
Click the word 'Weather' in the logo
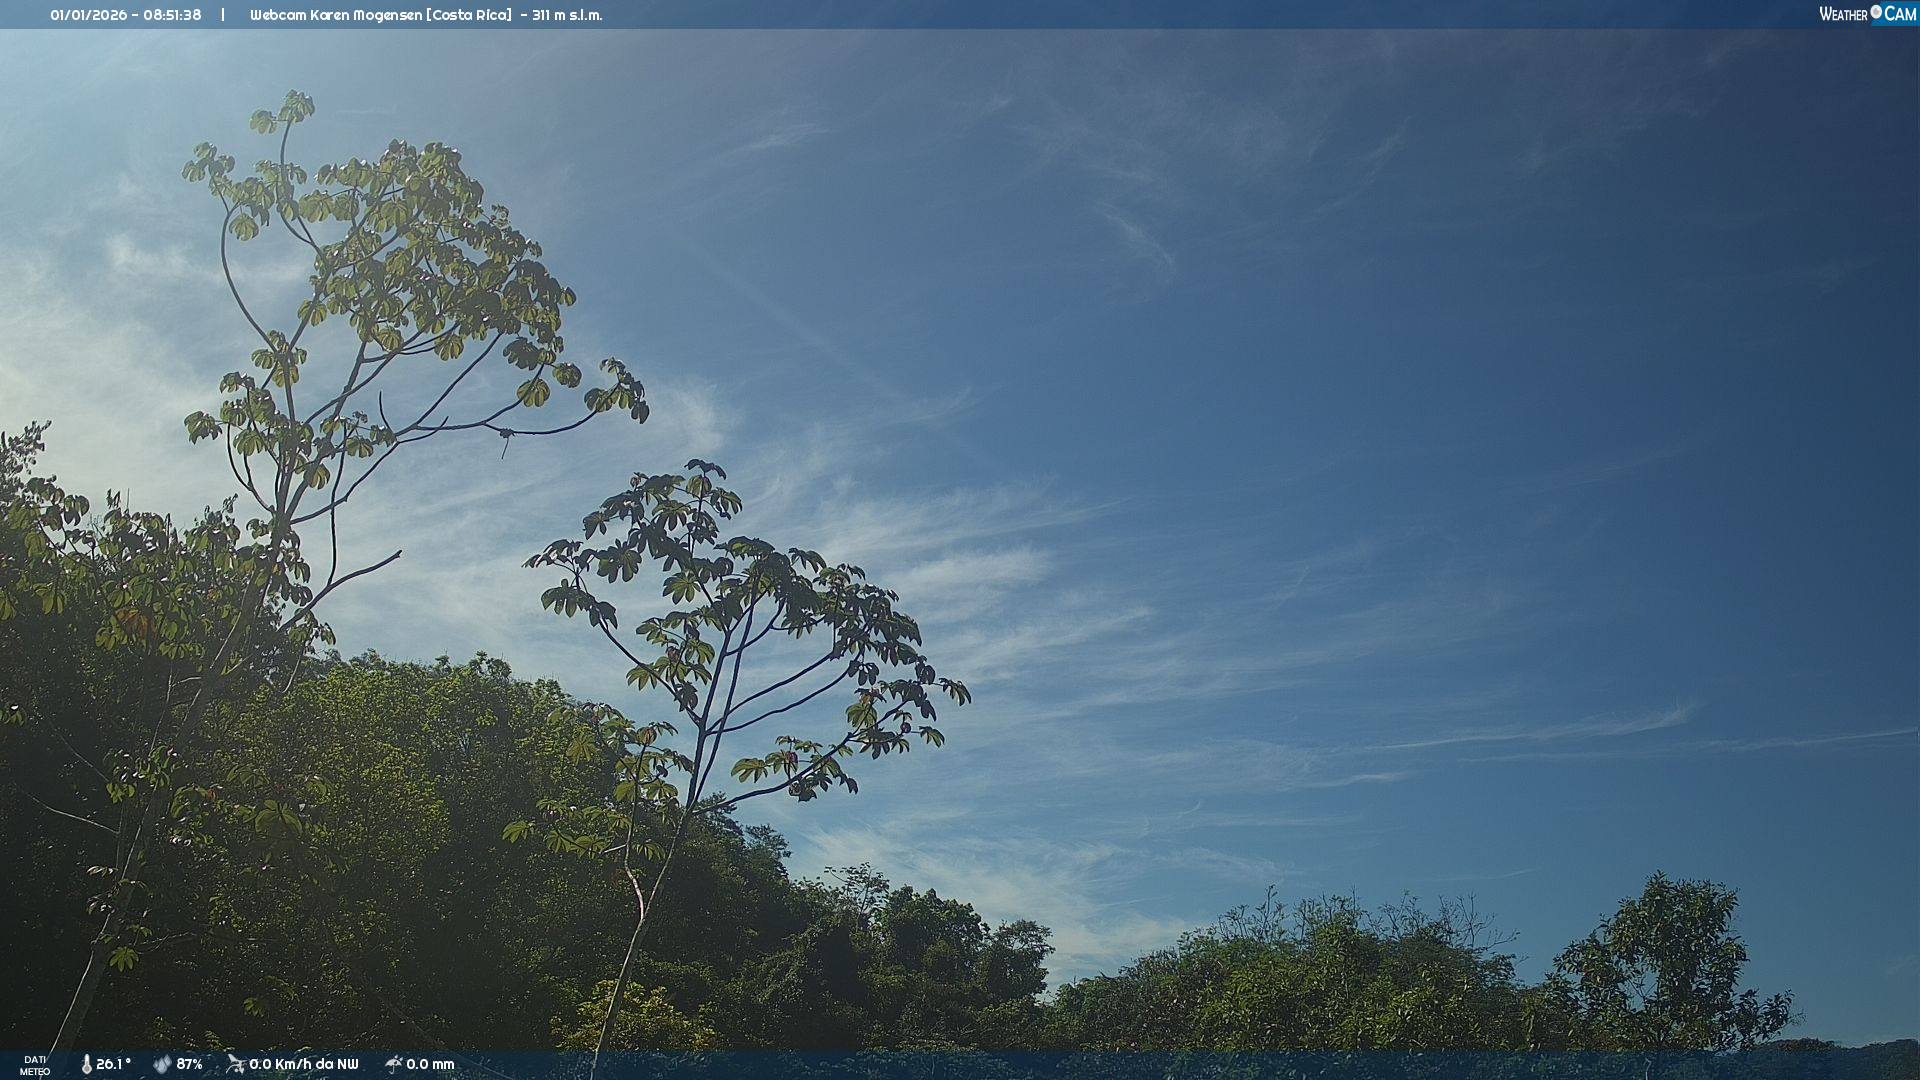[x=1843, y=14]
